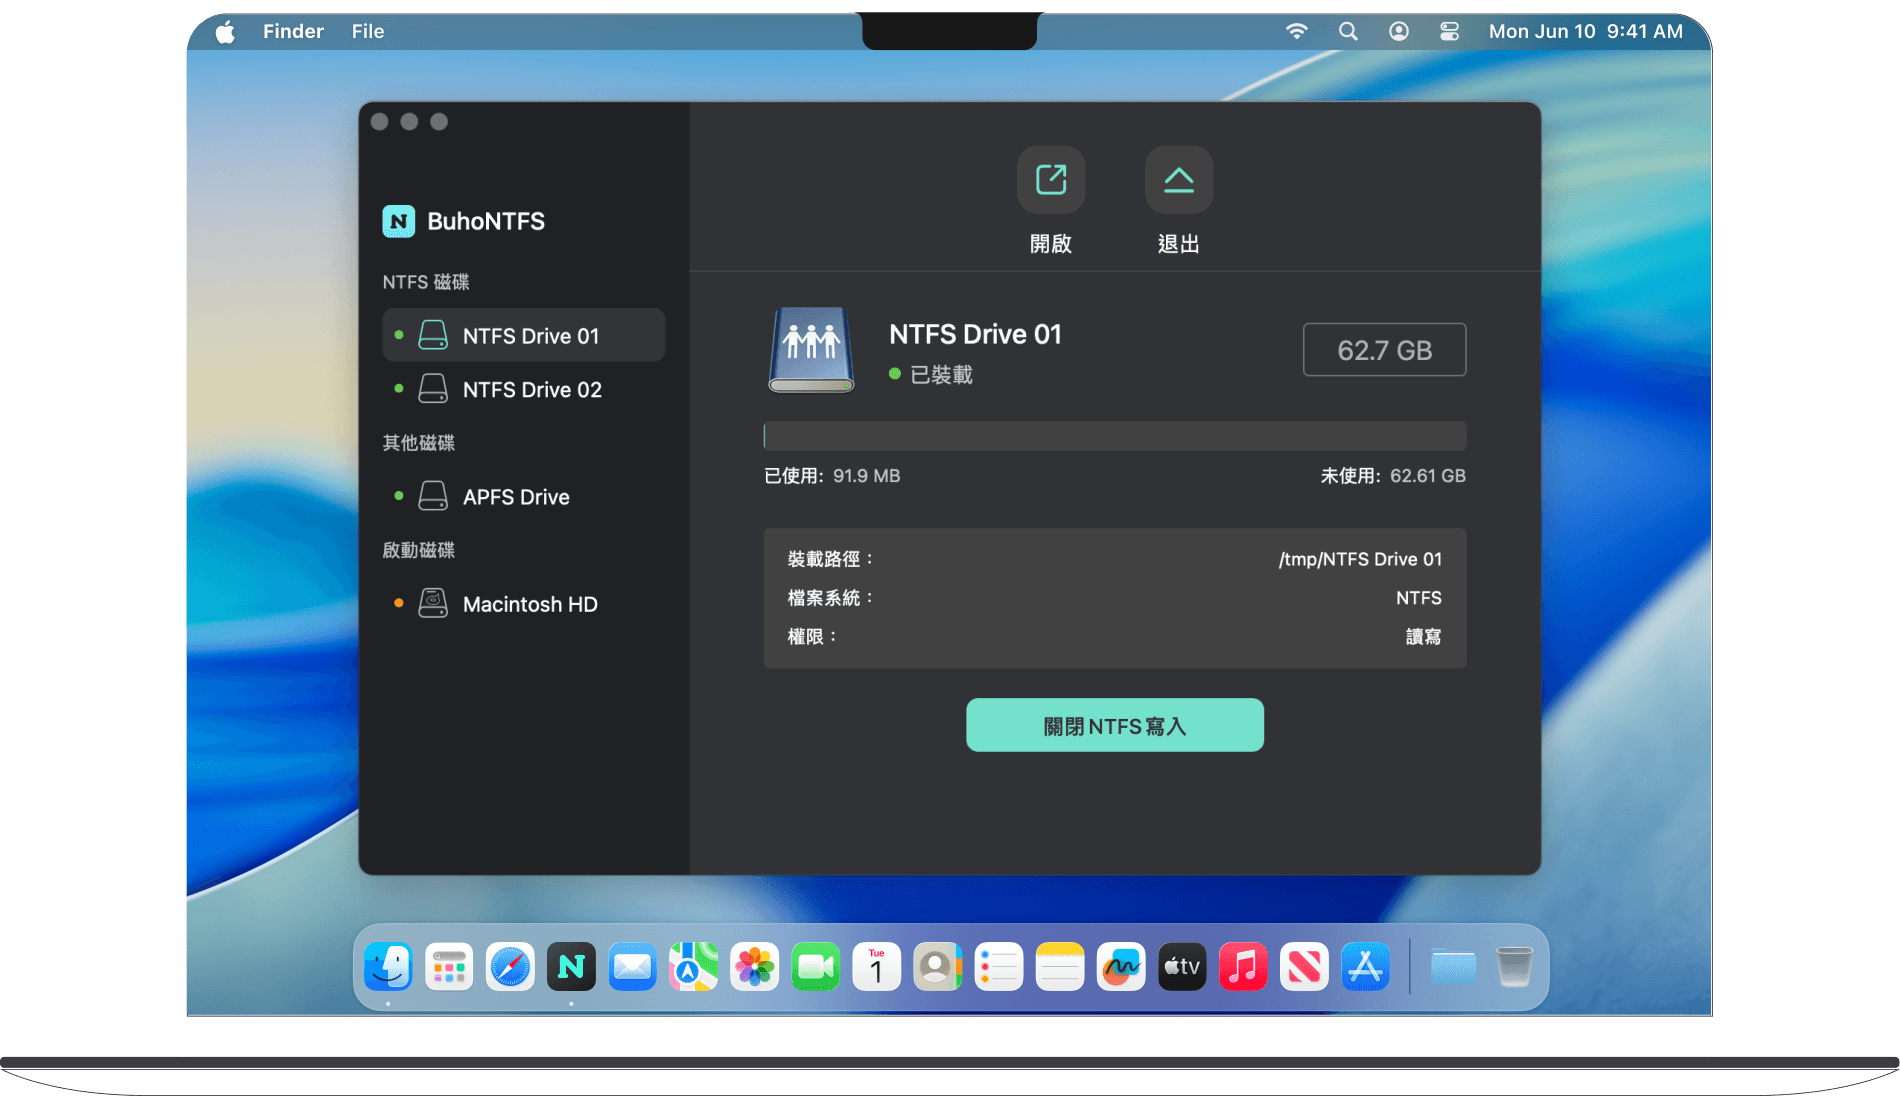This screenshot has width=1900, height=1096.
Task: Select APFS Drive in sidebar
Action: coord(515,497)
